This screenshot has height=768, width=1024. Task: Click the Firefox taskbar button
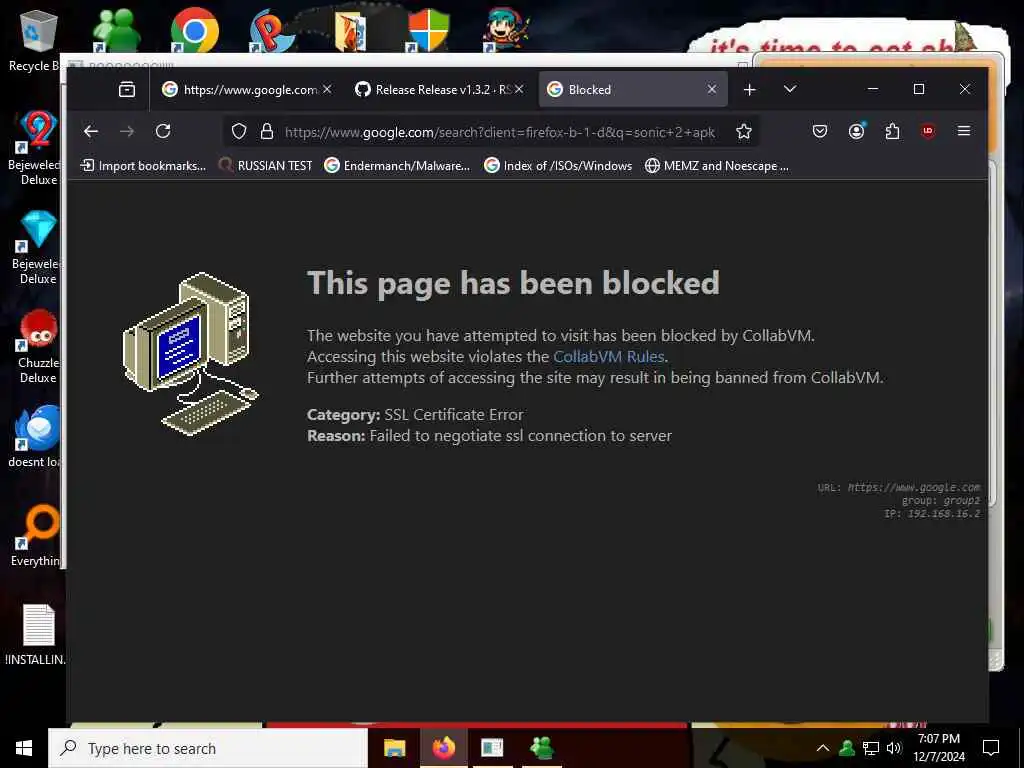pyautogui.click(x=443, y=748)
